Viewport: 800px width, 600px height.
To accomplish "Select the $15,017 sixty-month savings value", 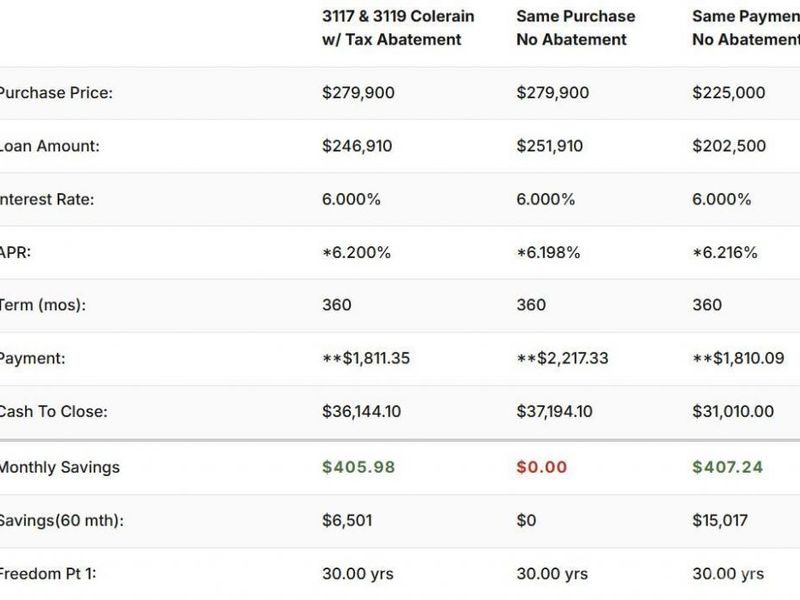I will [721, 521].
